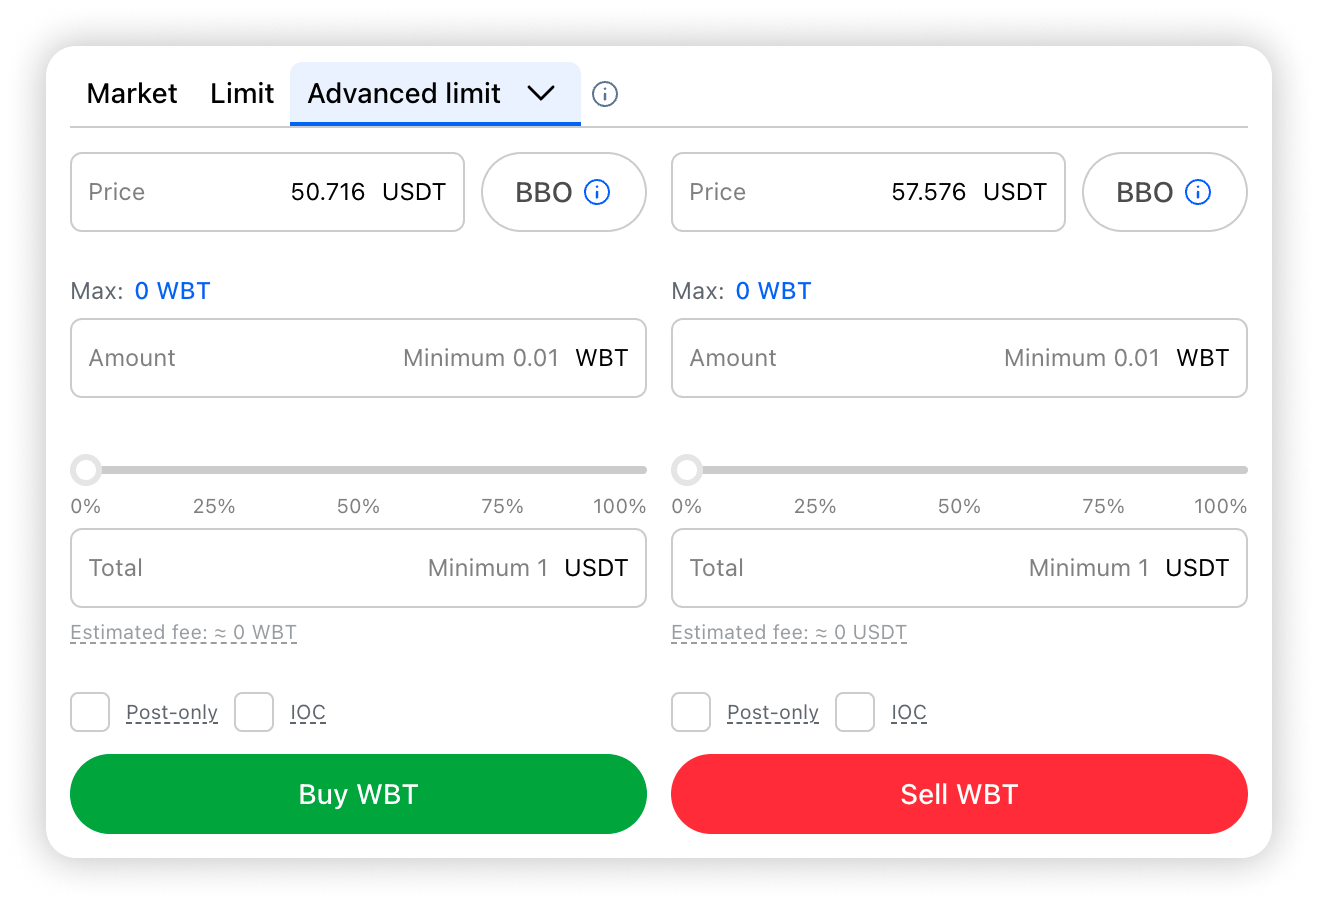1318x904 pixels.
Task: Enable the buy-side IOC checkbox
Action: tap(254, 712)
